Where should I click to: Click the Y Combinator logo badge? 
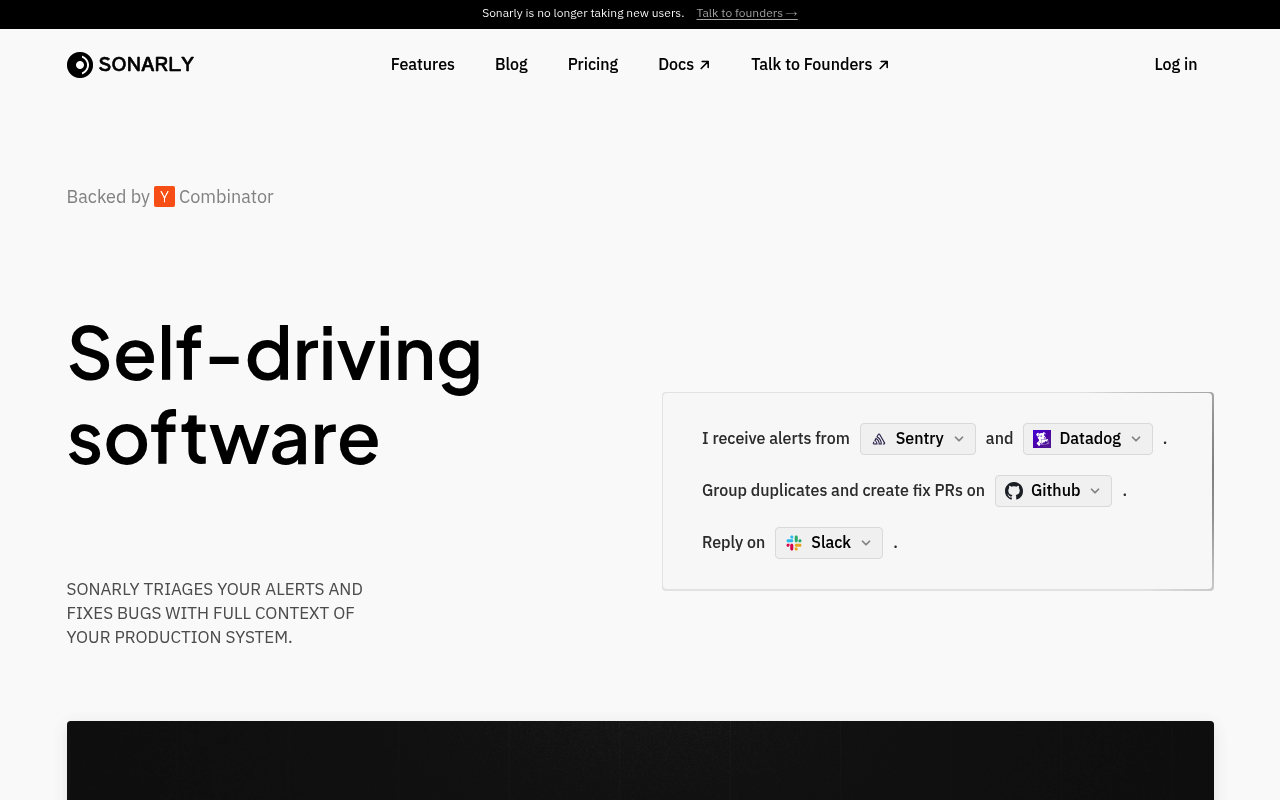point(164,197)
